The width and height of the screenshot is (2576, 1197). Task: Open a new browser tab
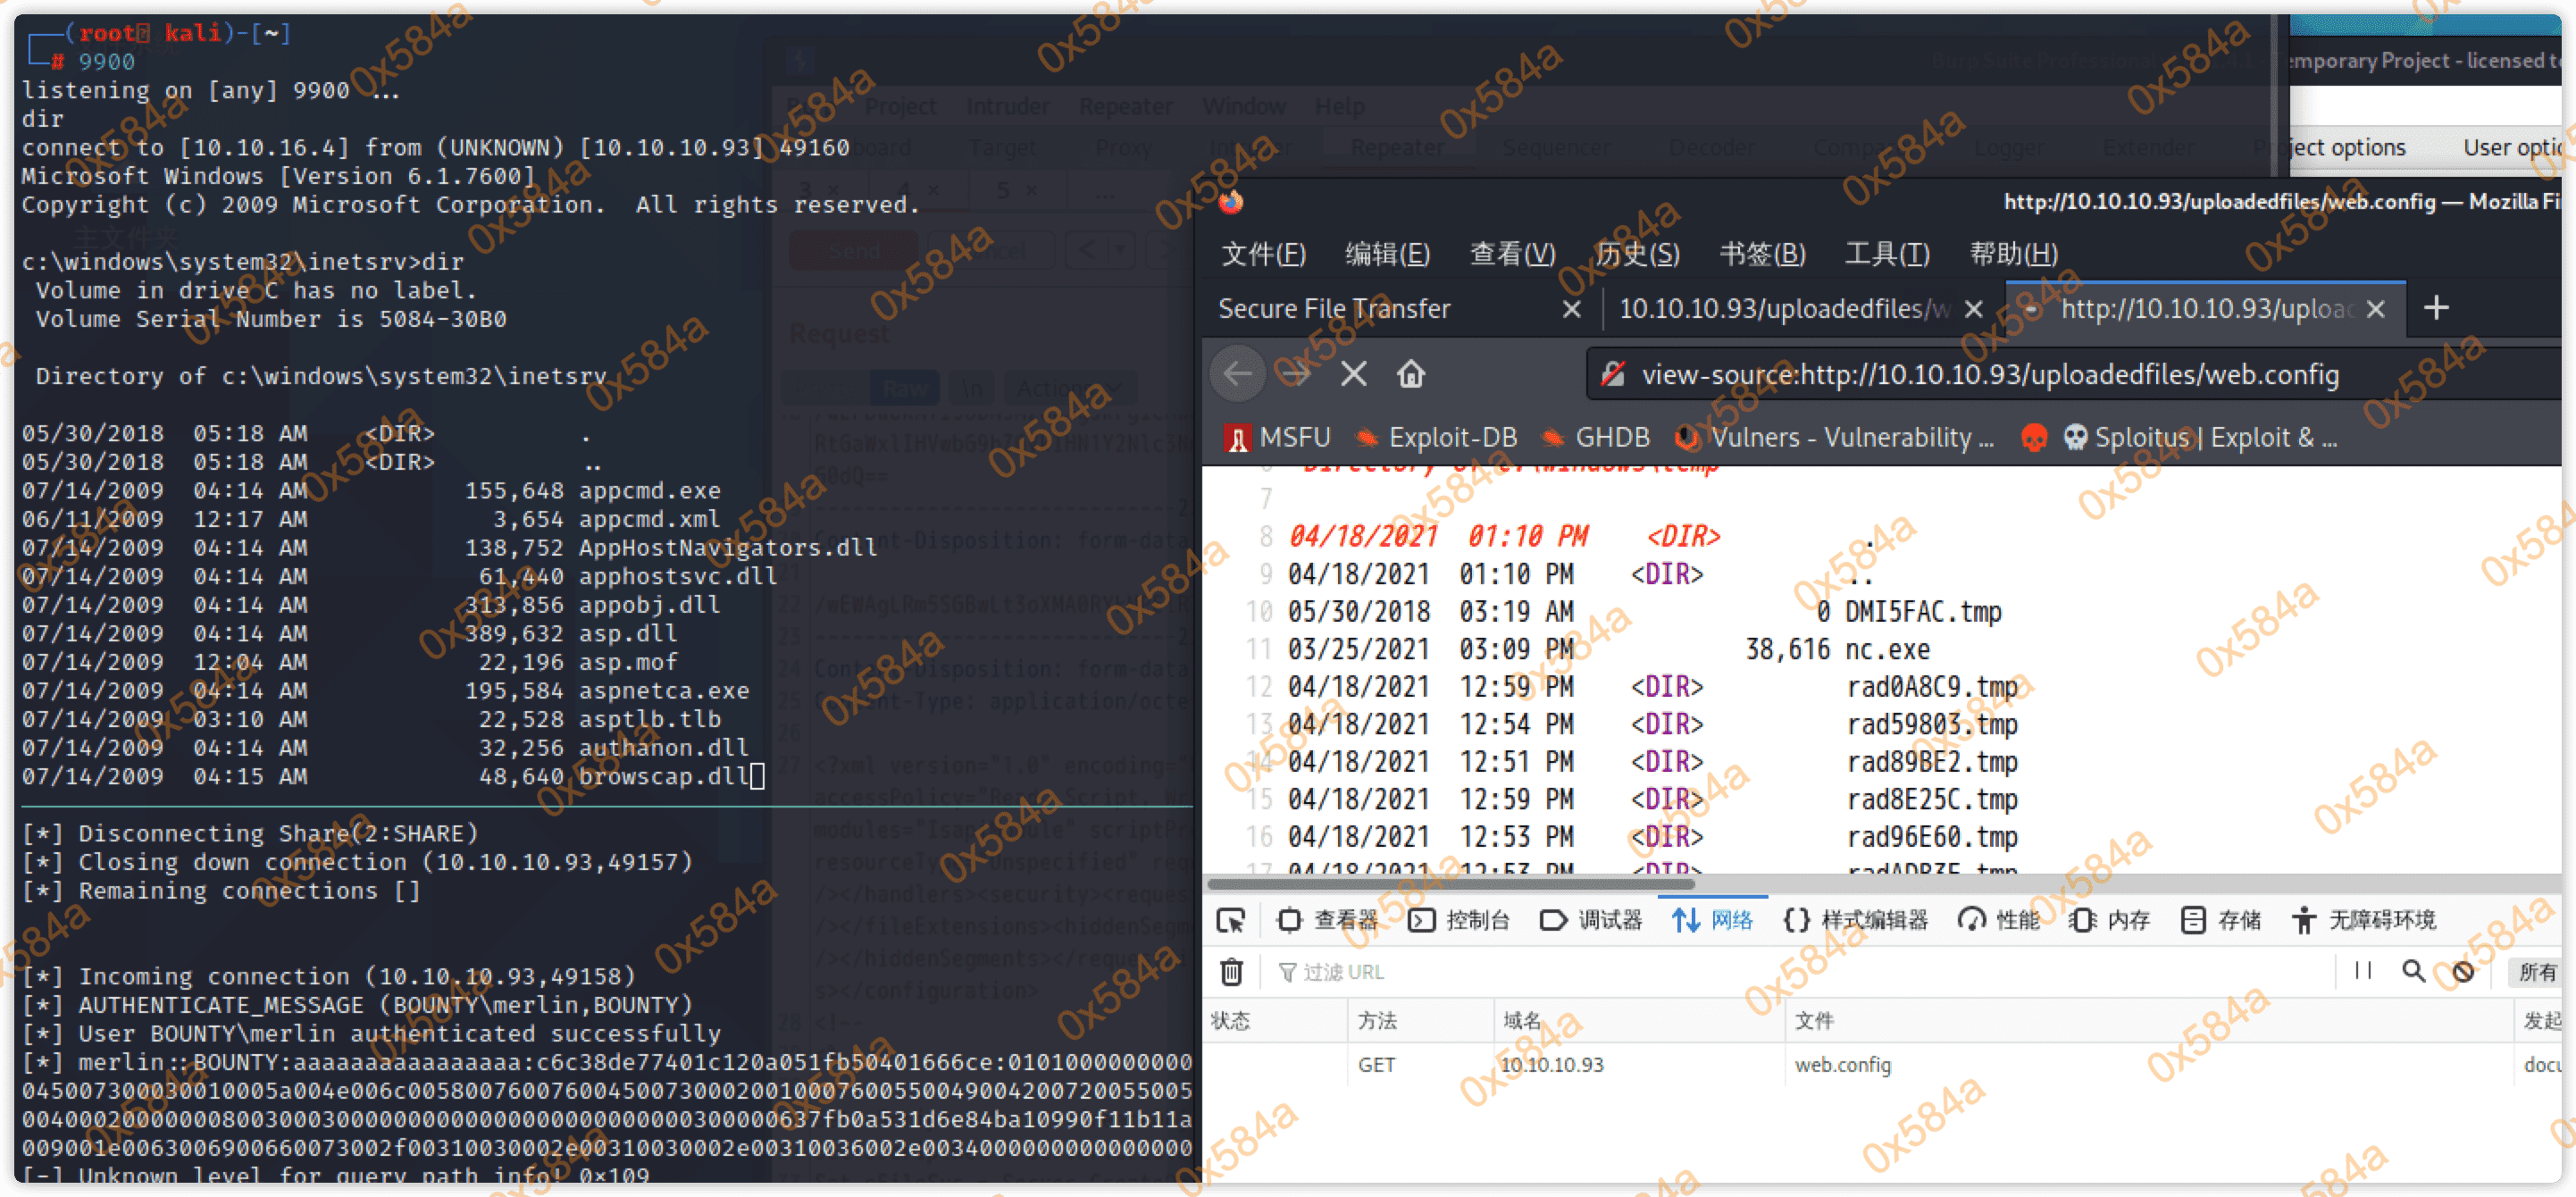pos(2436,308)
